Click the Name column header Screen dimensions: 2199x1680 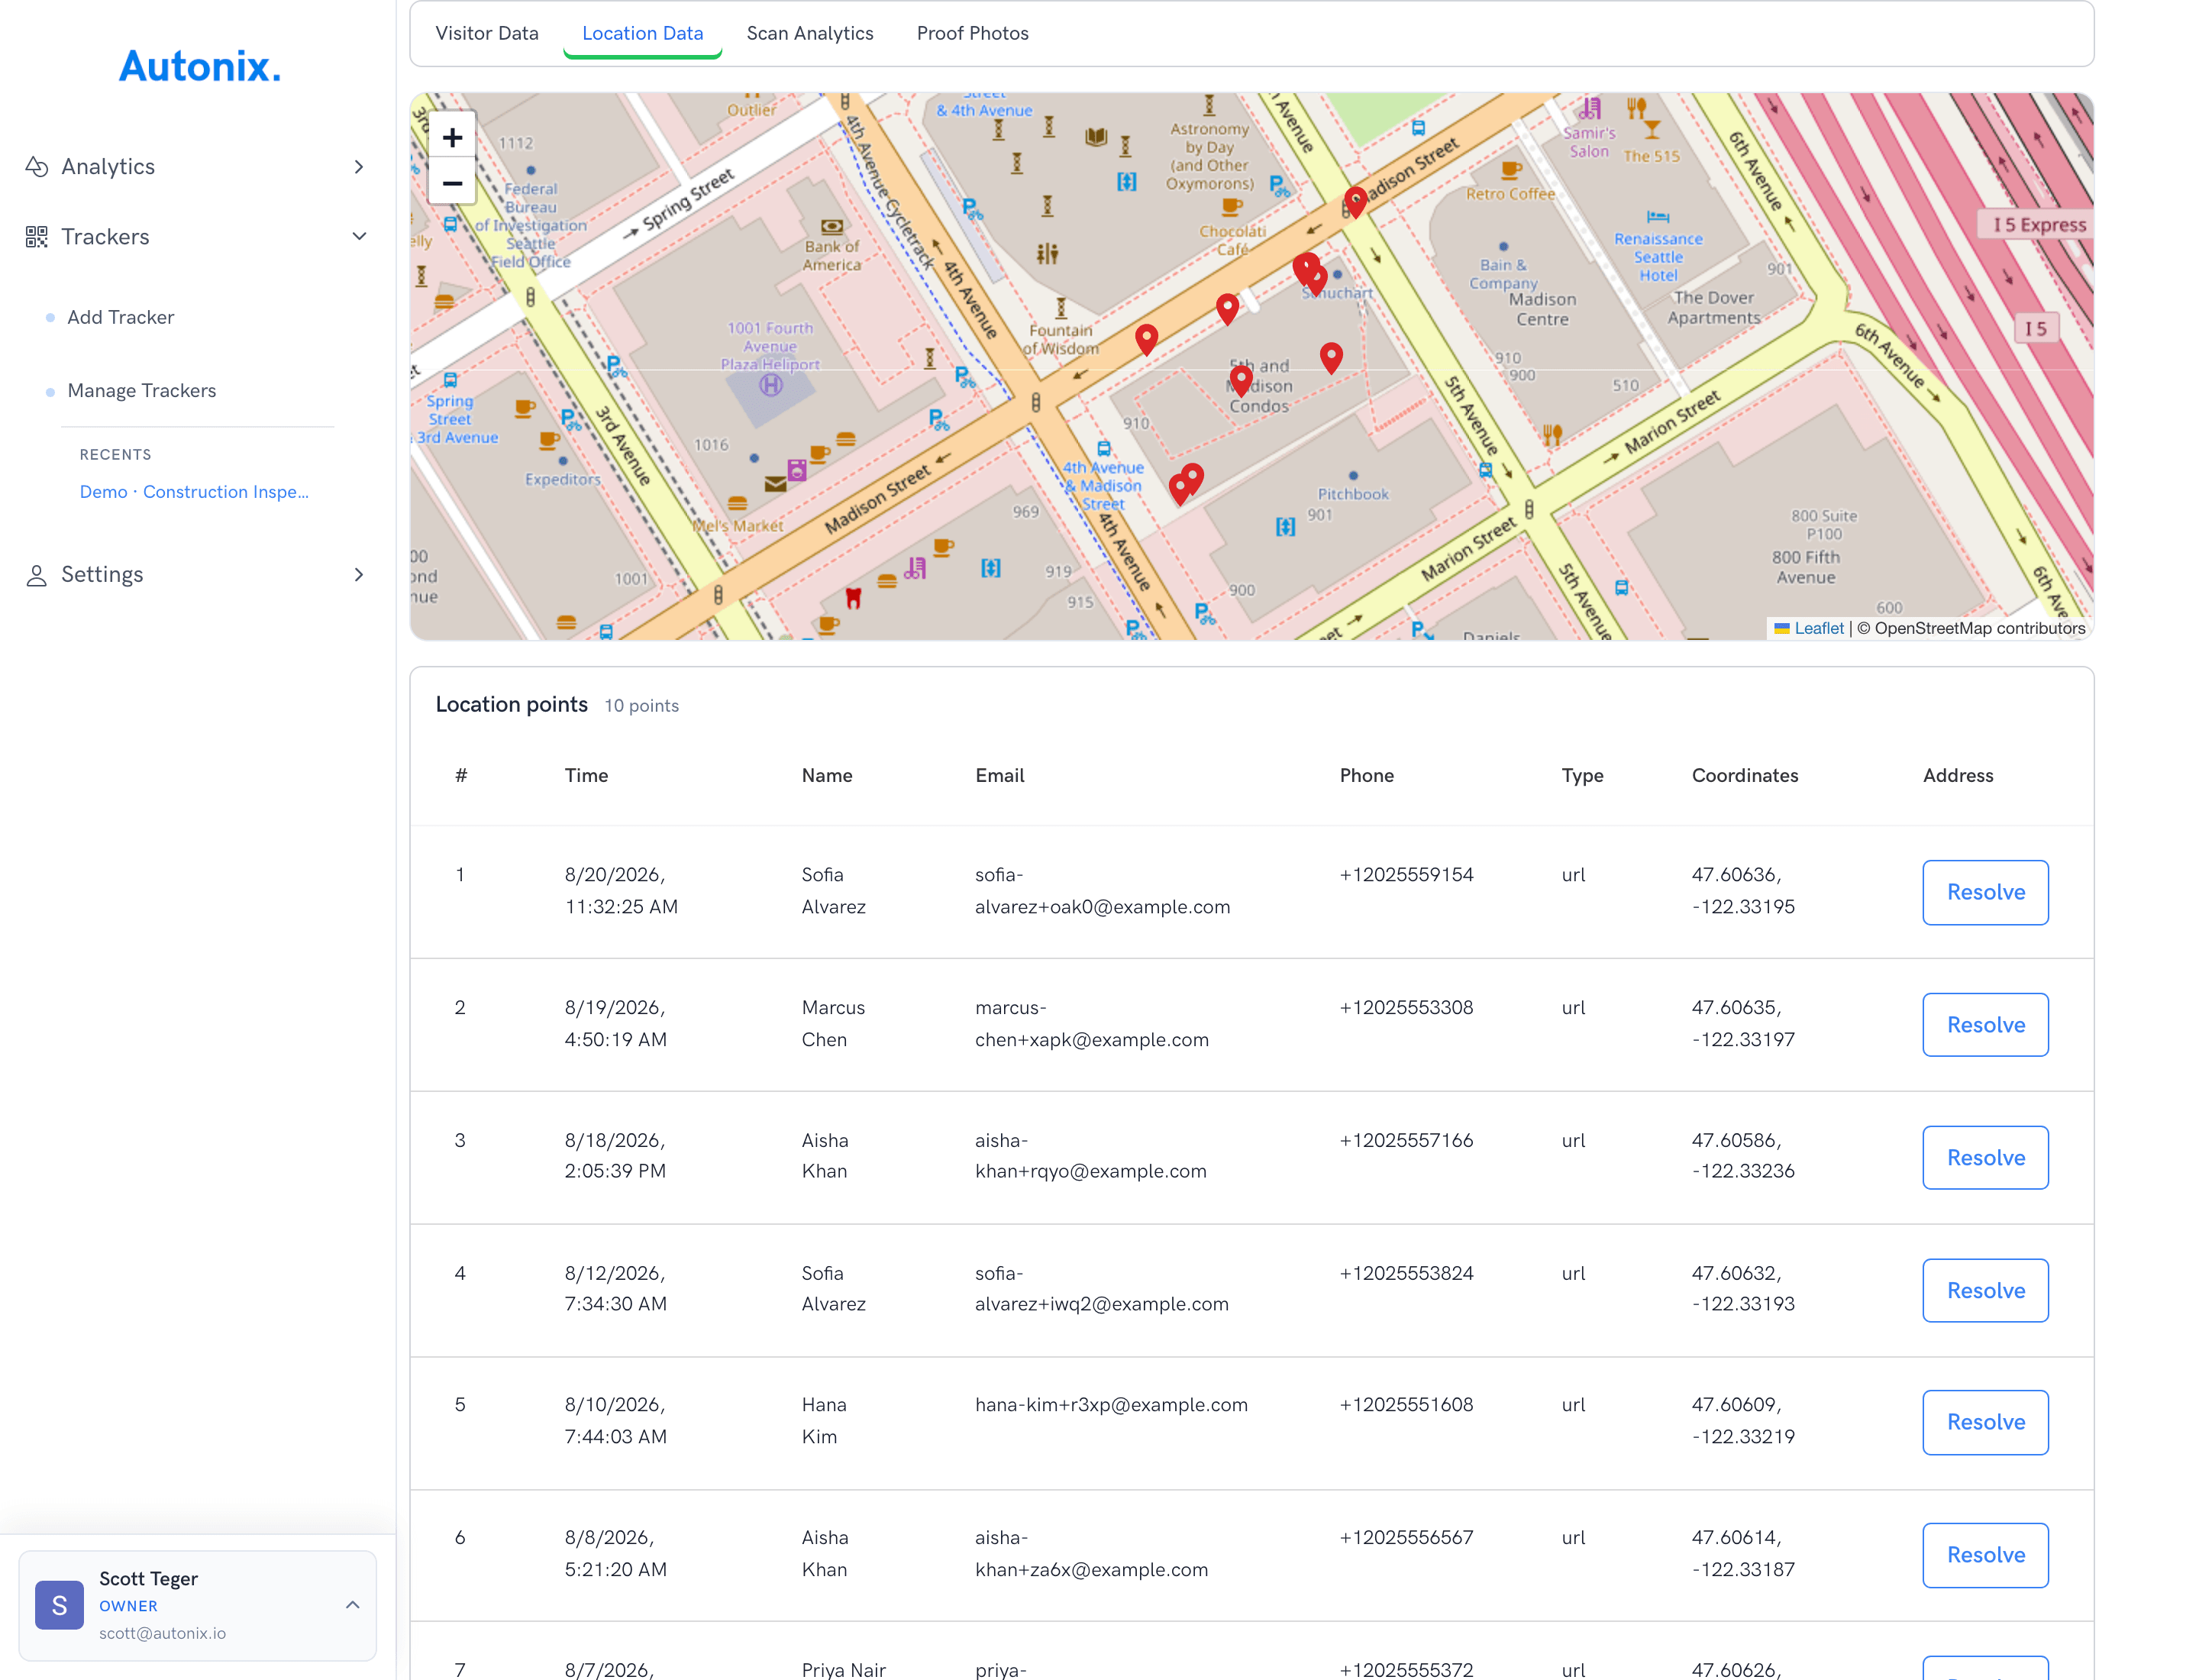827,776
